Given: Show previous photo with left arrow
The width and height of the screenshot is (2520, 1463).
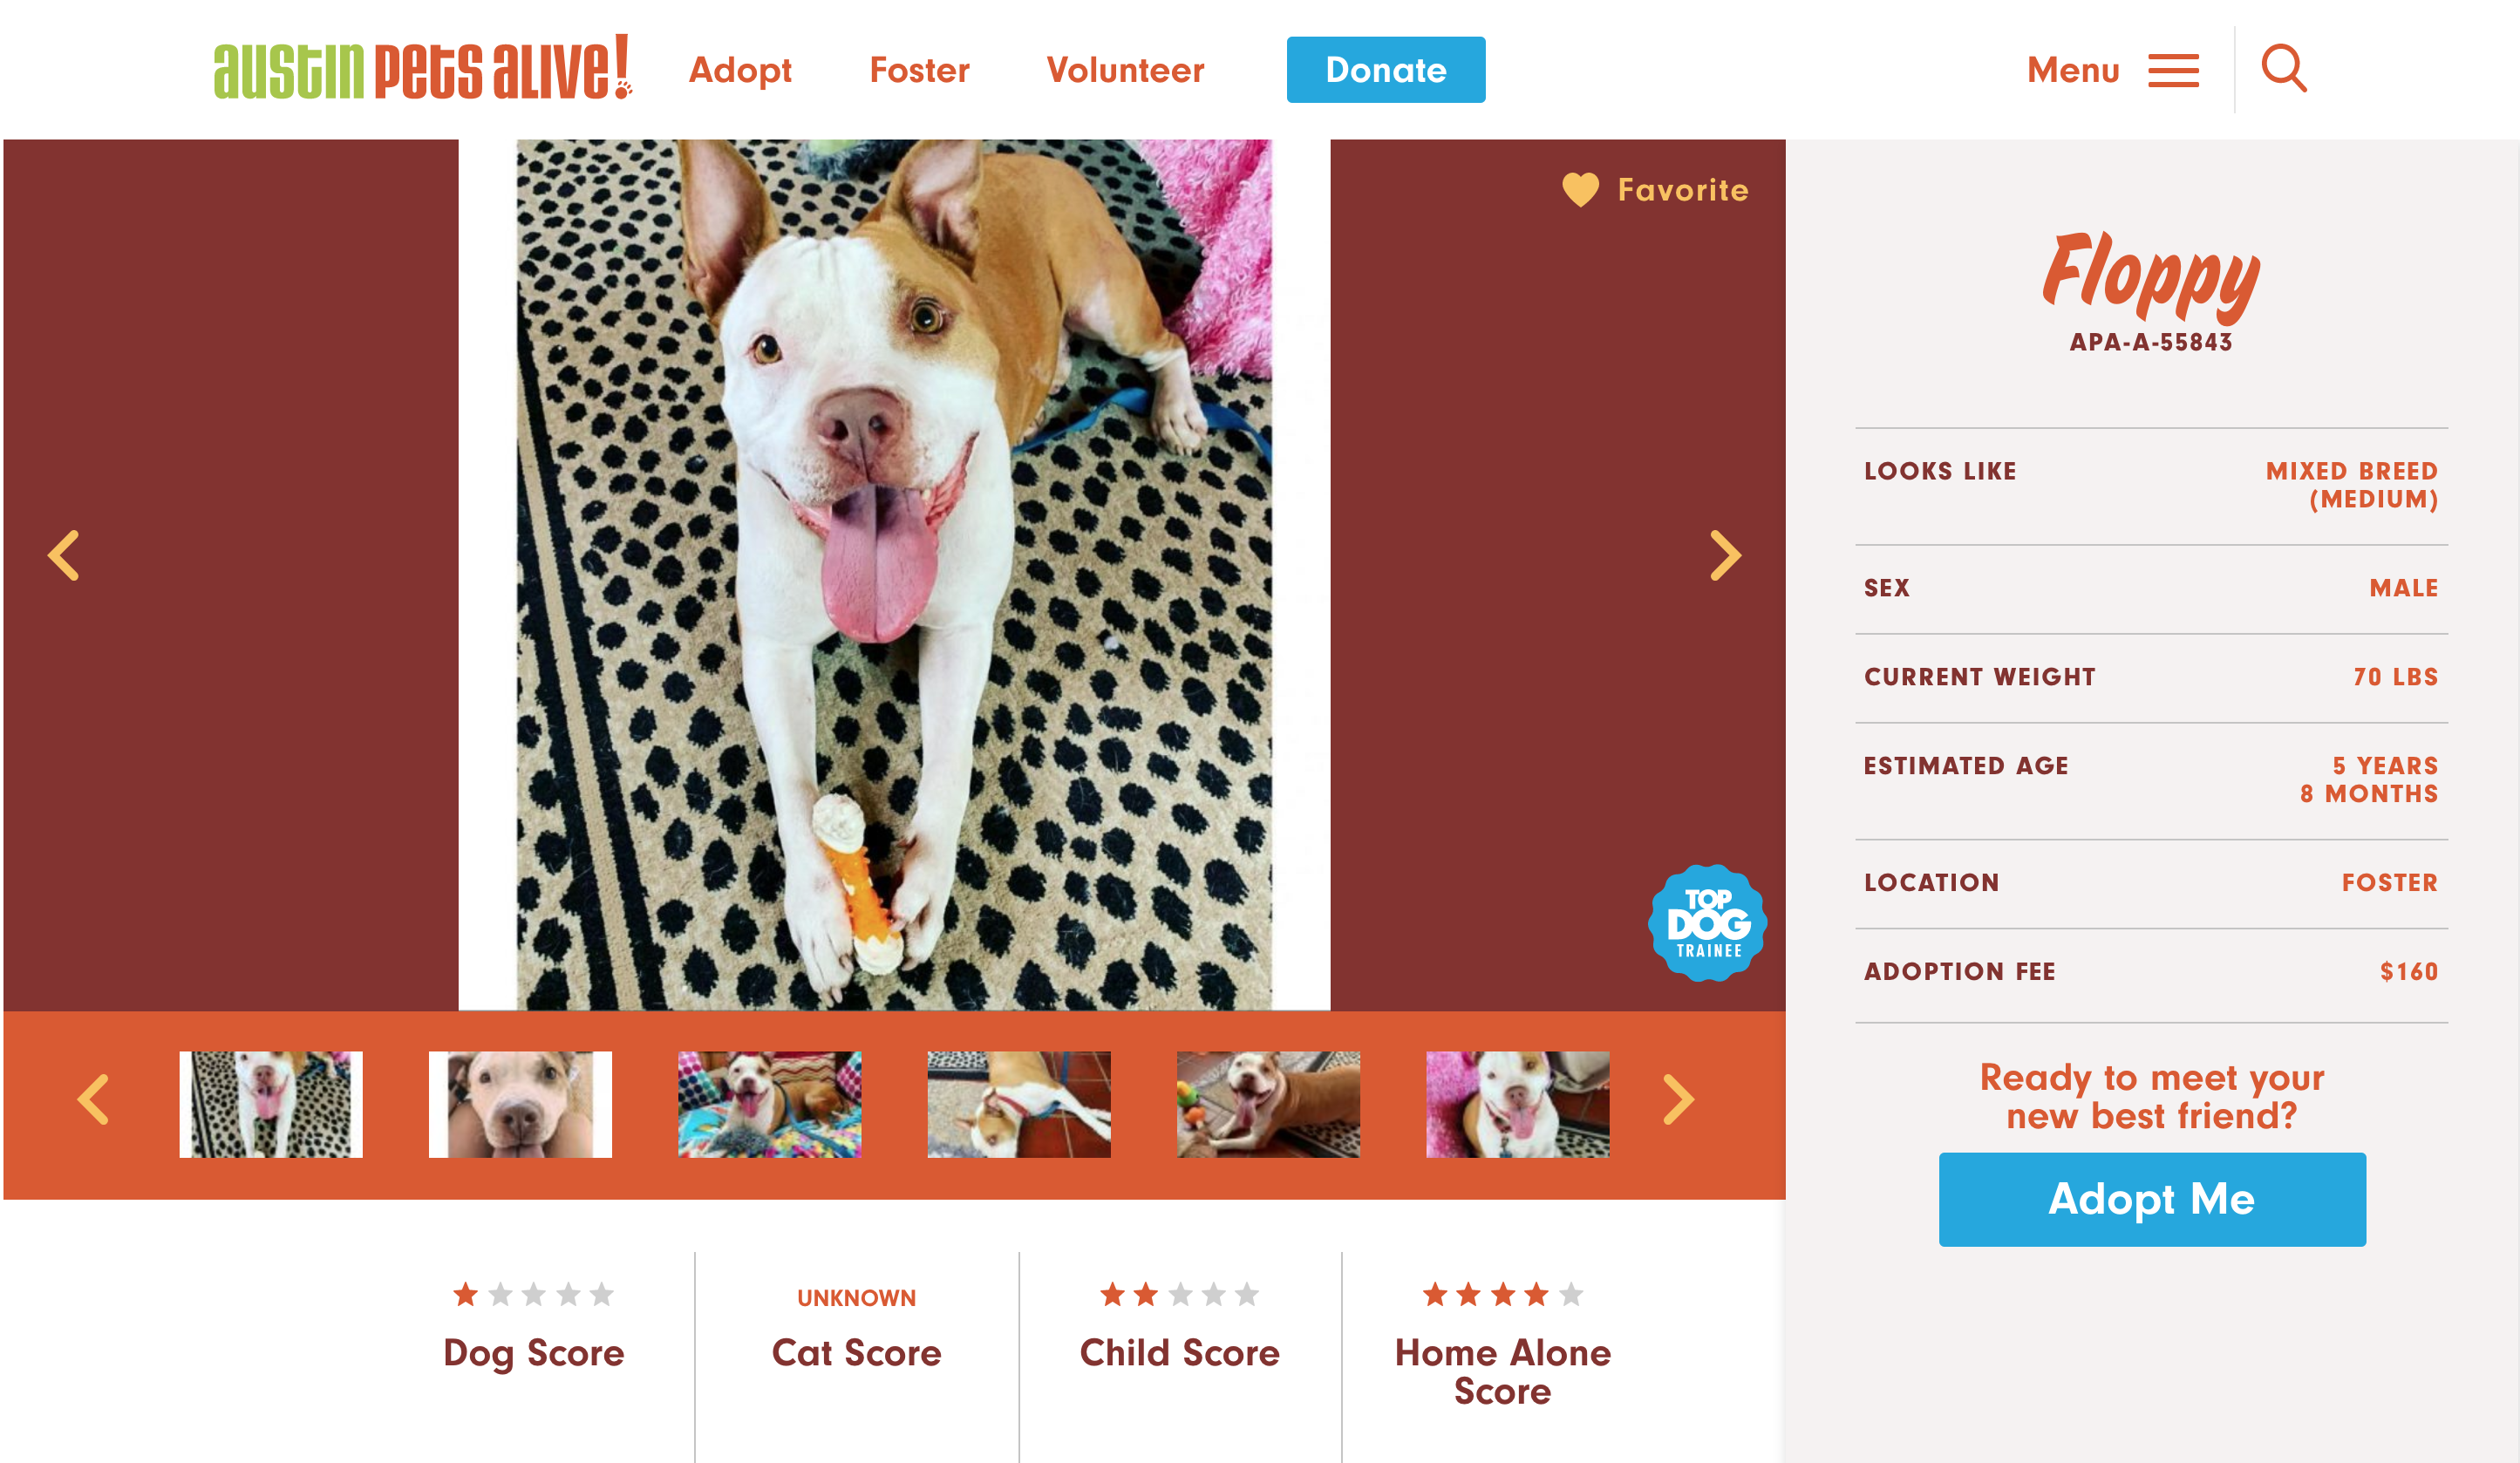Looking at the screenshot, I should pyautogui.click(x=64, y=556).
